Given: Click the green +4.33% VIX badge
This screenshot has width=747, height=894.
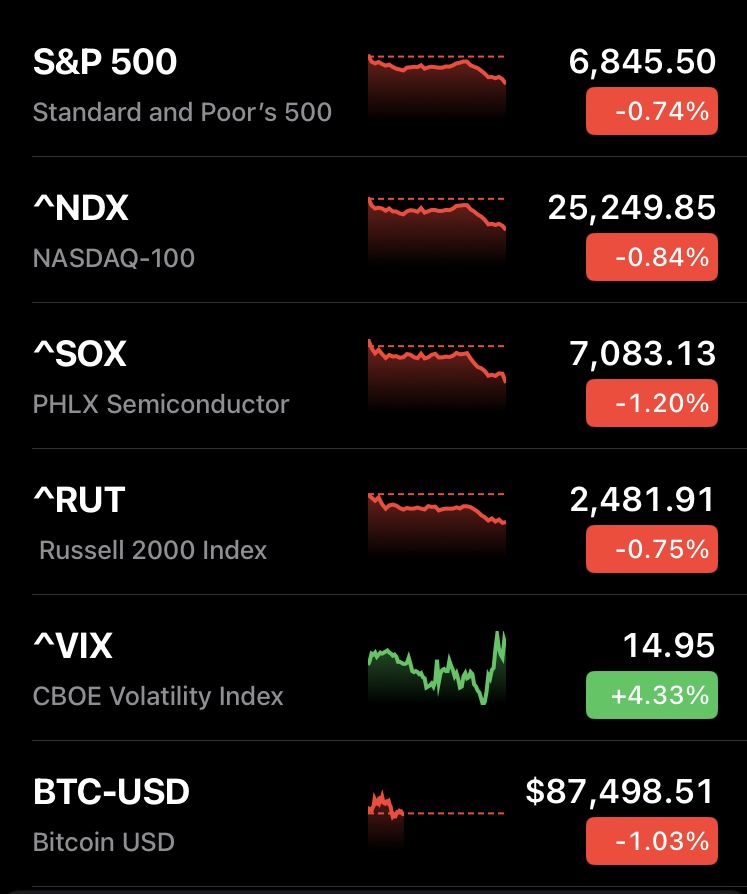Looking at the screenshot, I should tap(651, 695).
